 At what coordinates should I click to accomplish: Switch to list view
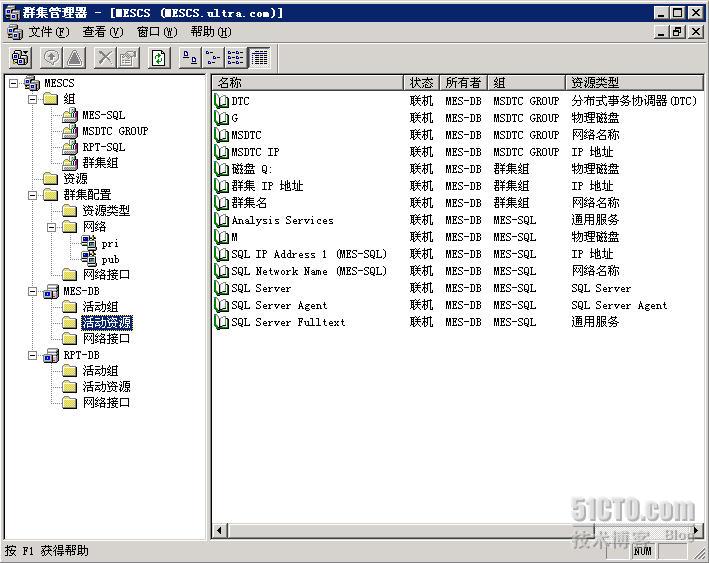click(x=236, y=58)
